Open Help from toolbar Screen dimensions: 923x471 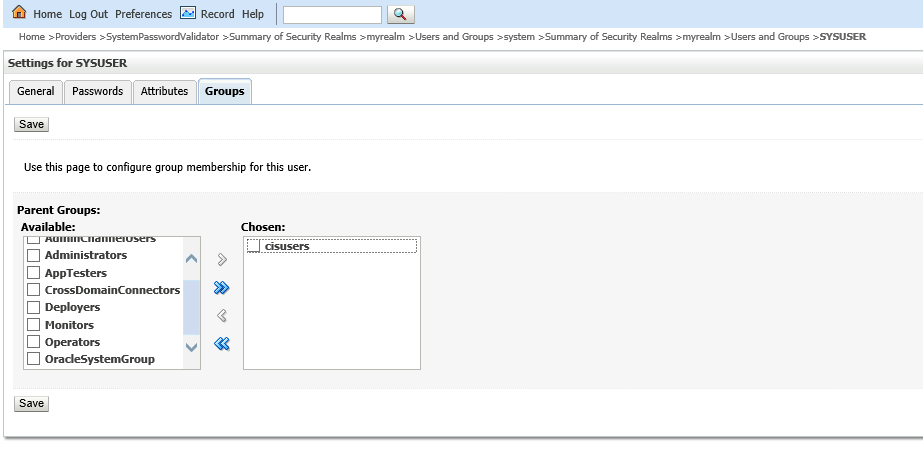tap(253, 14)
